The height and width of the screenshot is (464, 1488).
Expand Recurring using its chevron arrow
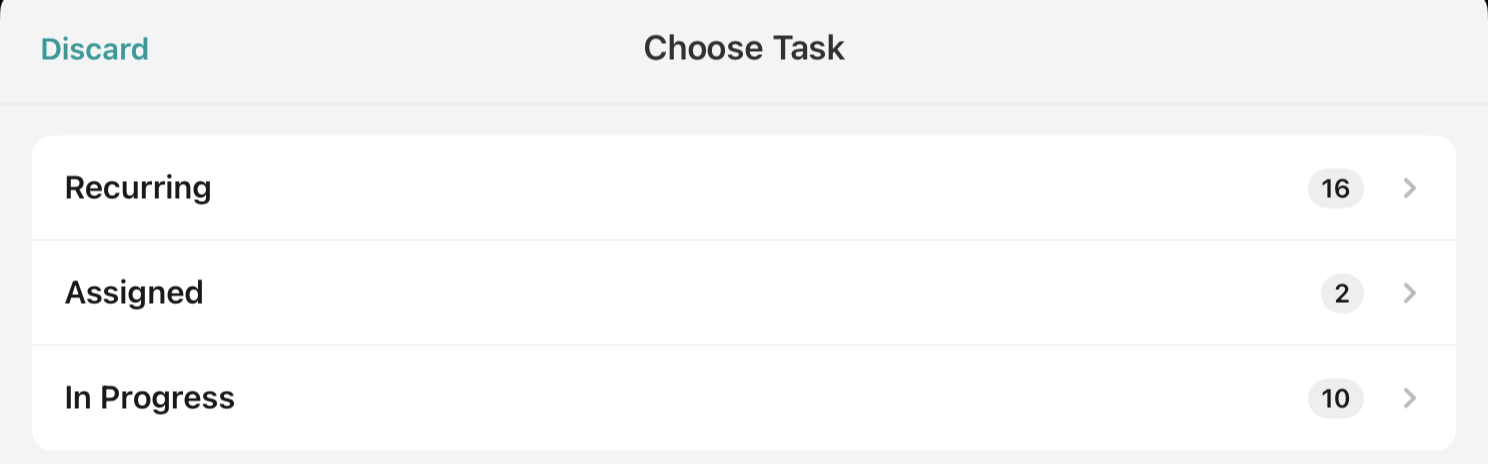click(1410, 188)
